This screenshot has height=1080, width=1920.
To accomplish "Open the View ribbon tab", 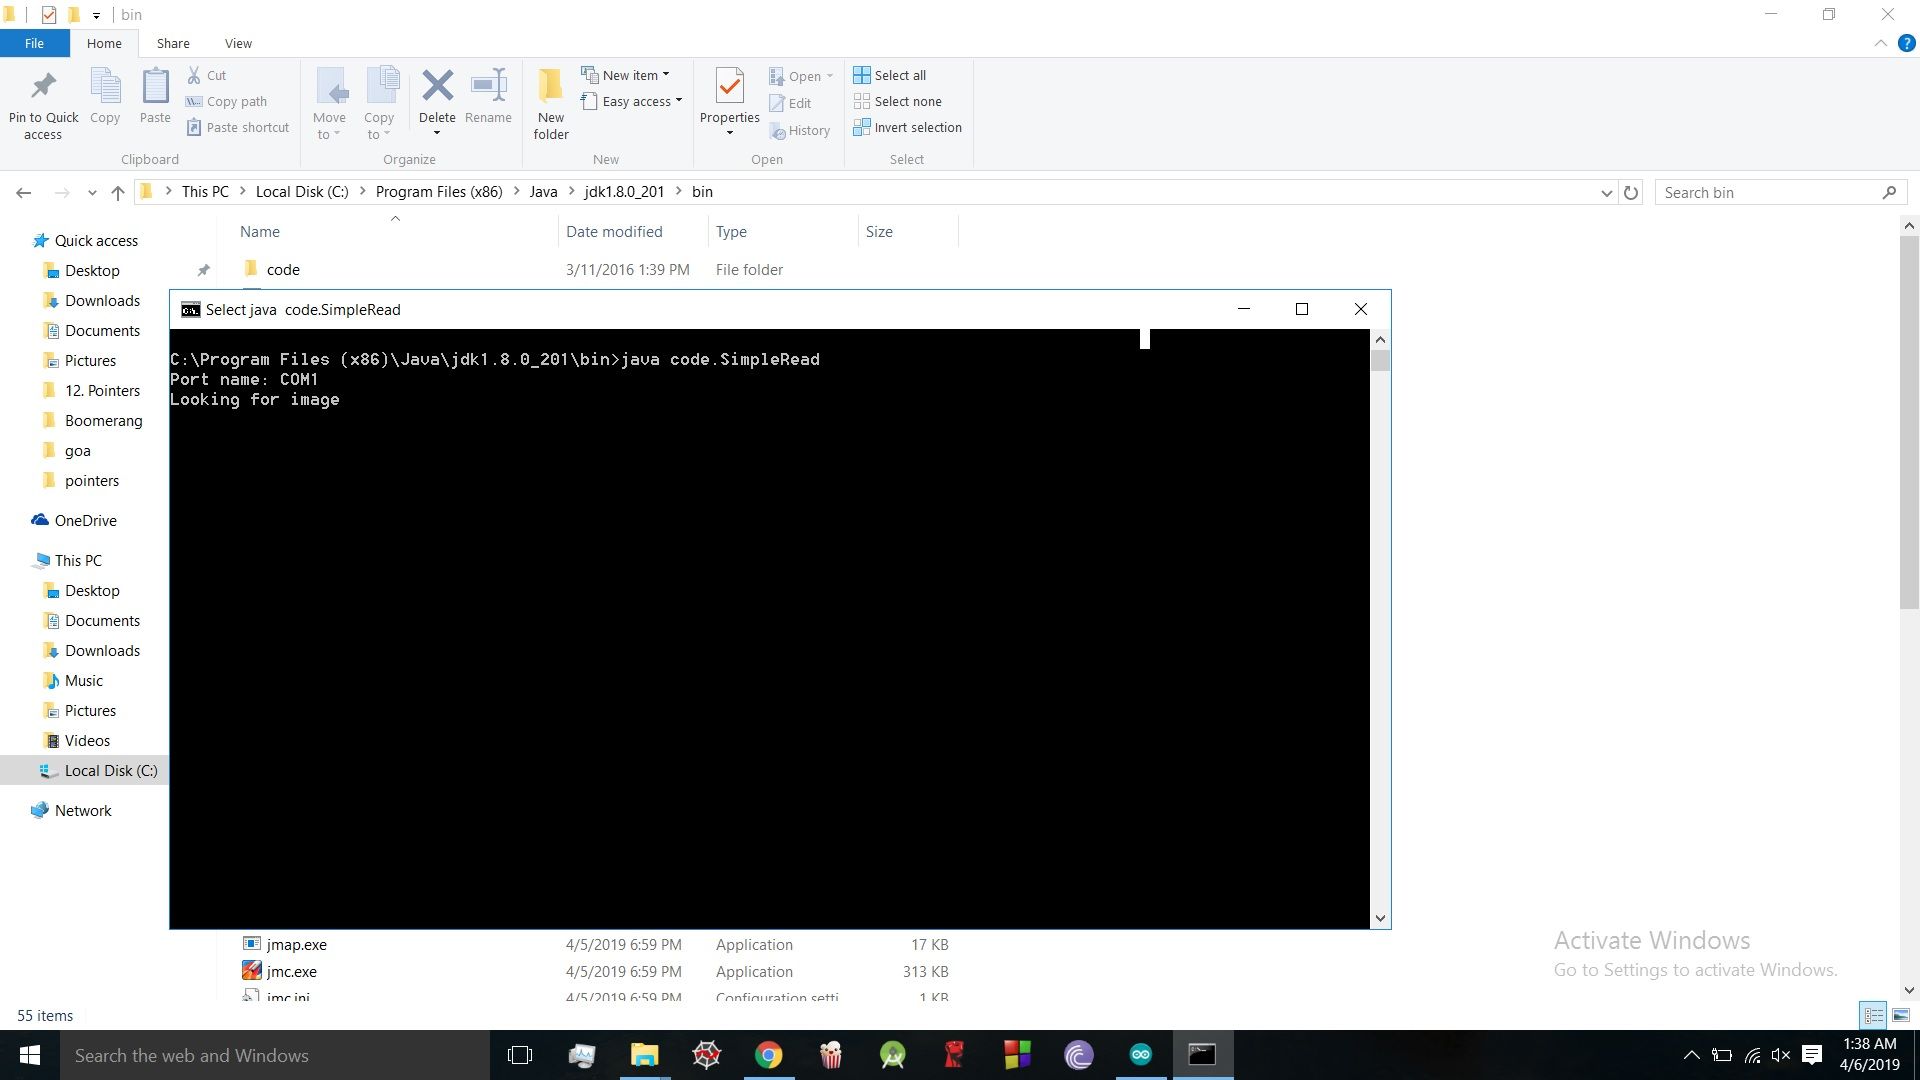I will pos(238,43).
